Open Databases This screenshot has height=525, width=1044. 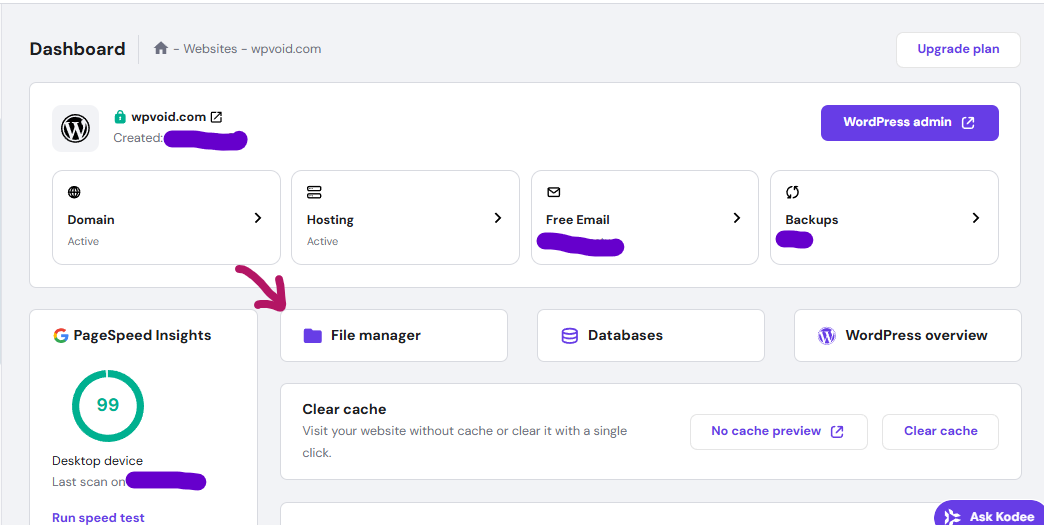[651, 335]
